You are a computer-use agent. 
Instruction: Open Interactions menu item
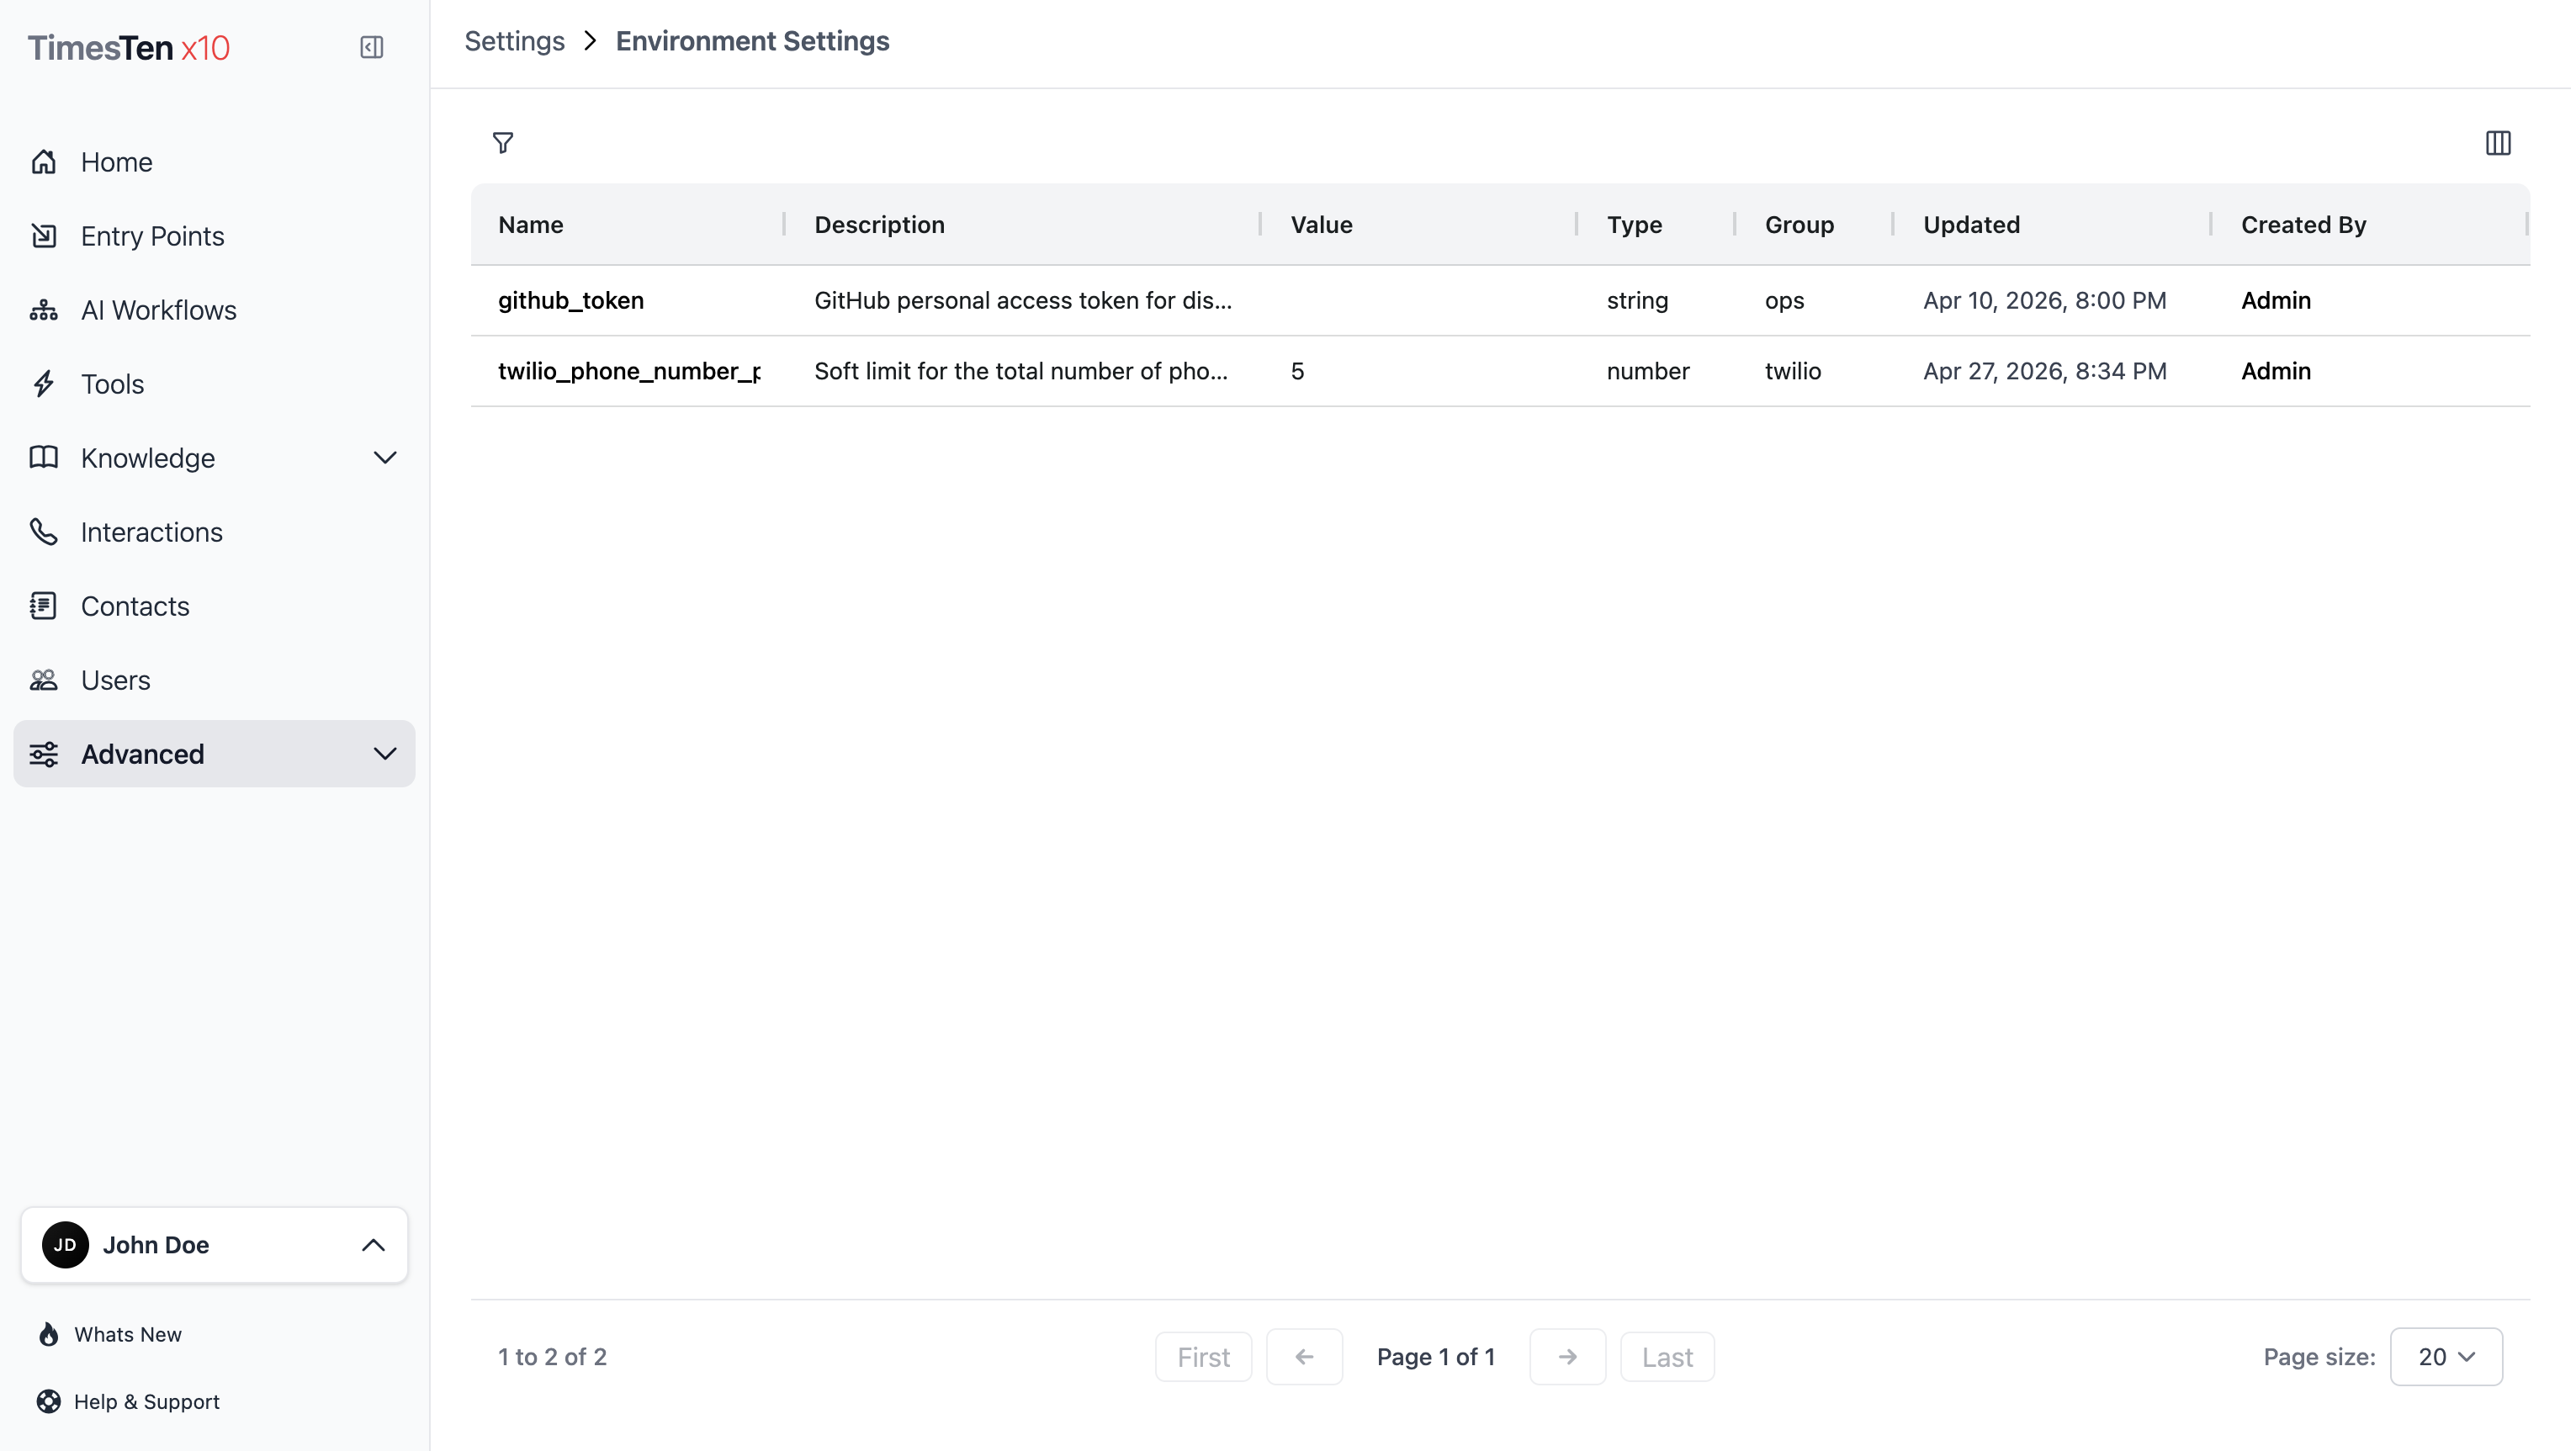click(214, 531)
